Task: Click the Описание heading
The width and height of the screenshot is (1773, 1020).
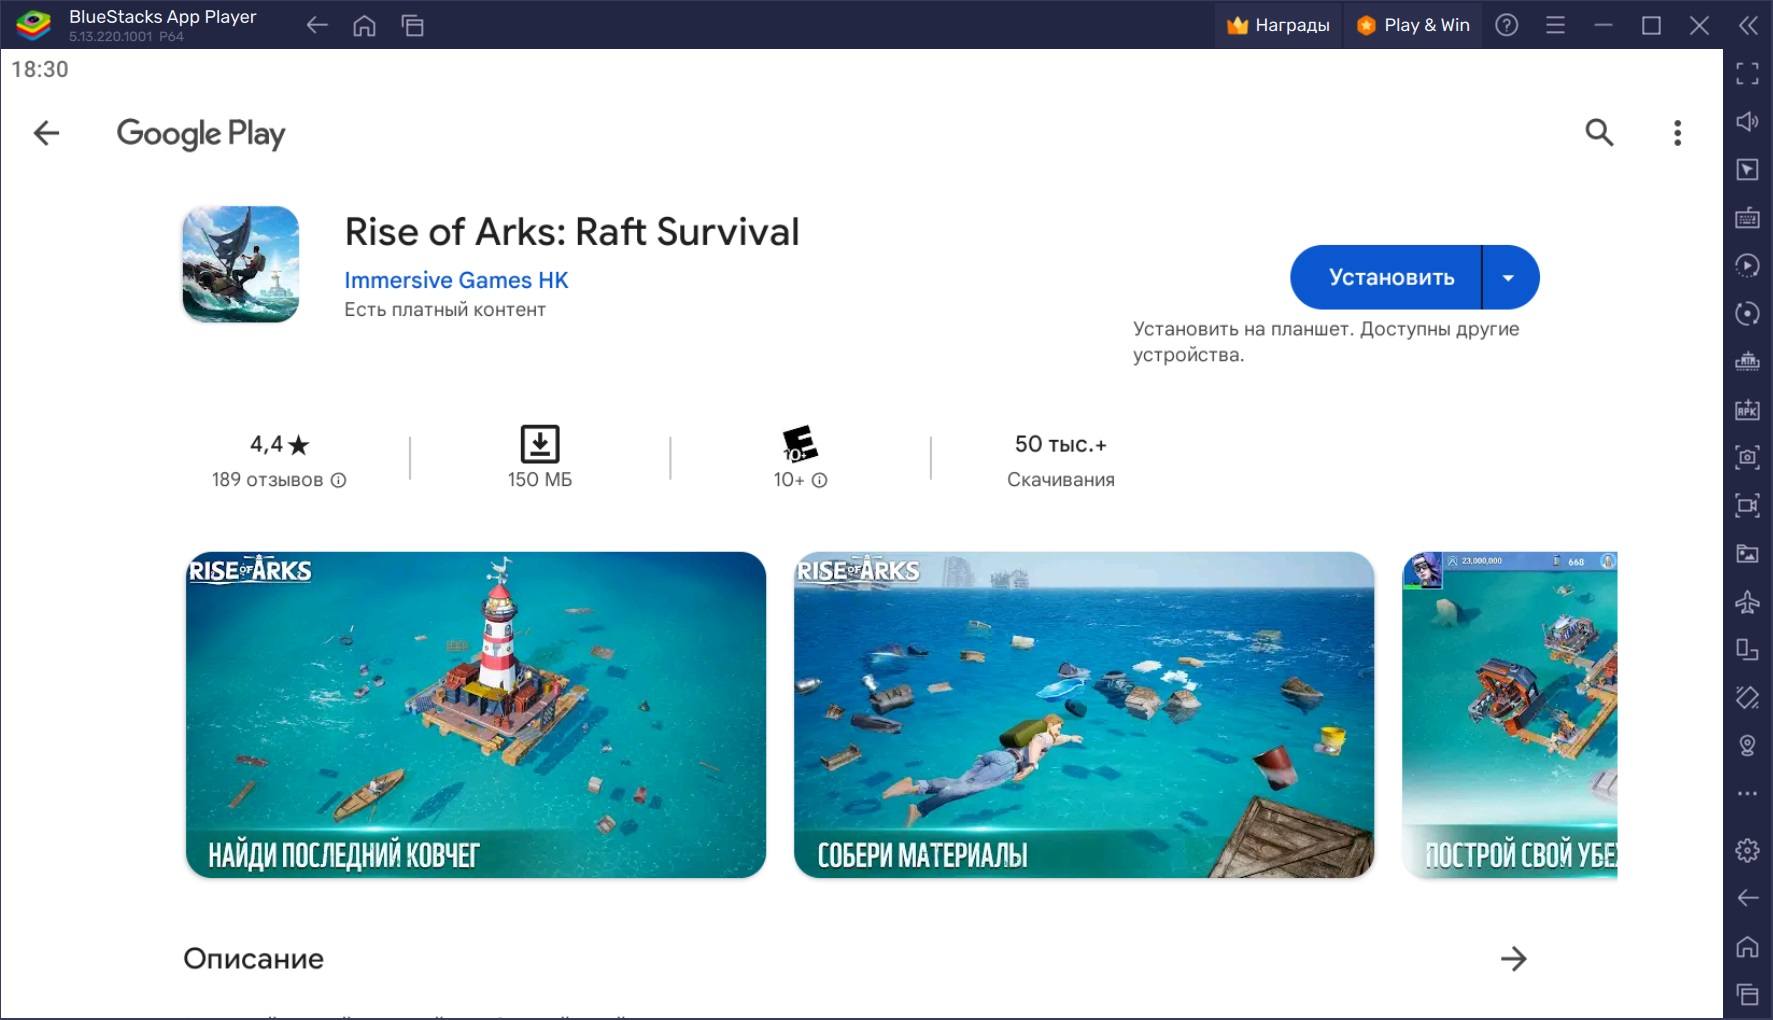Action: 253,959
